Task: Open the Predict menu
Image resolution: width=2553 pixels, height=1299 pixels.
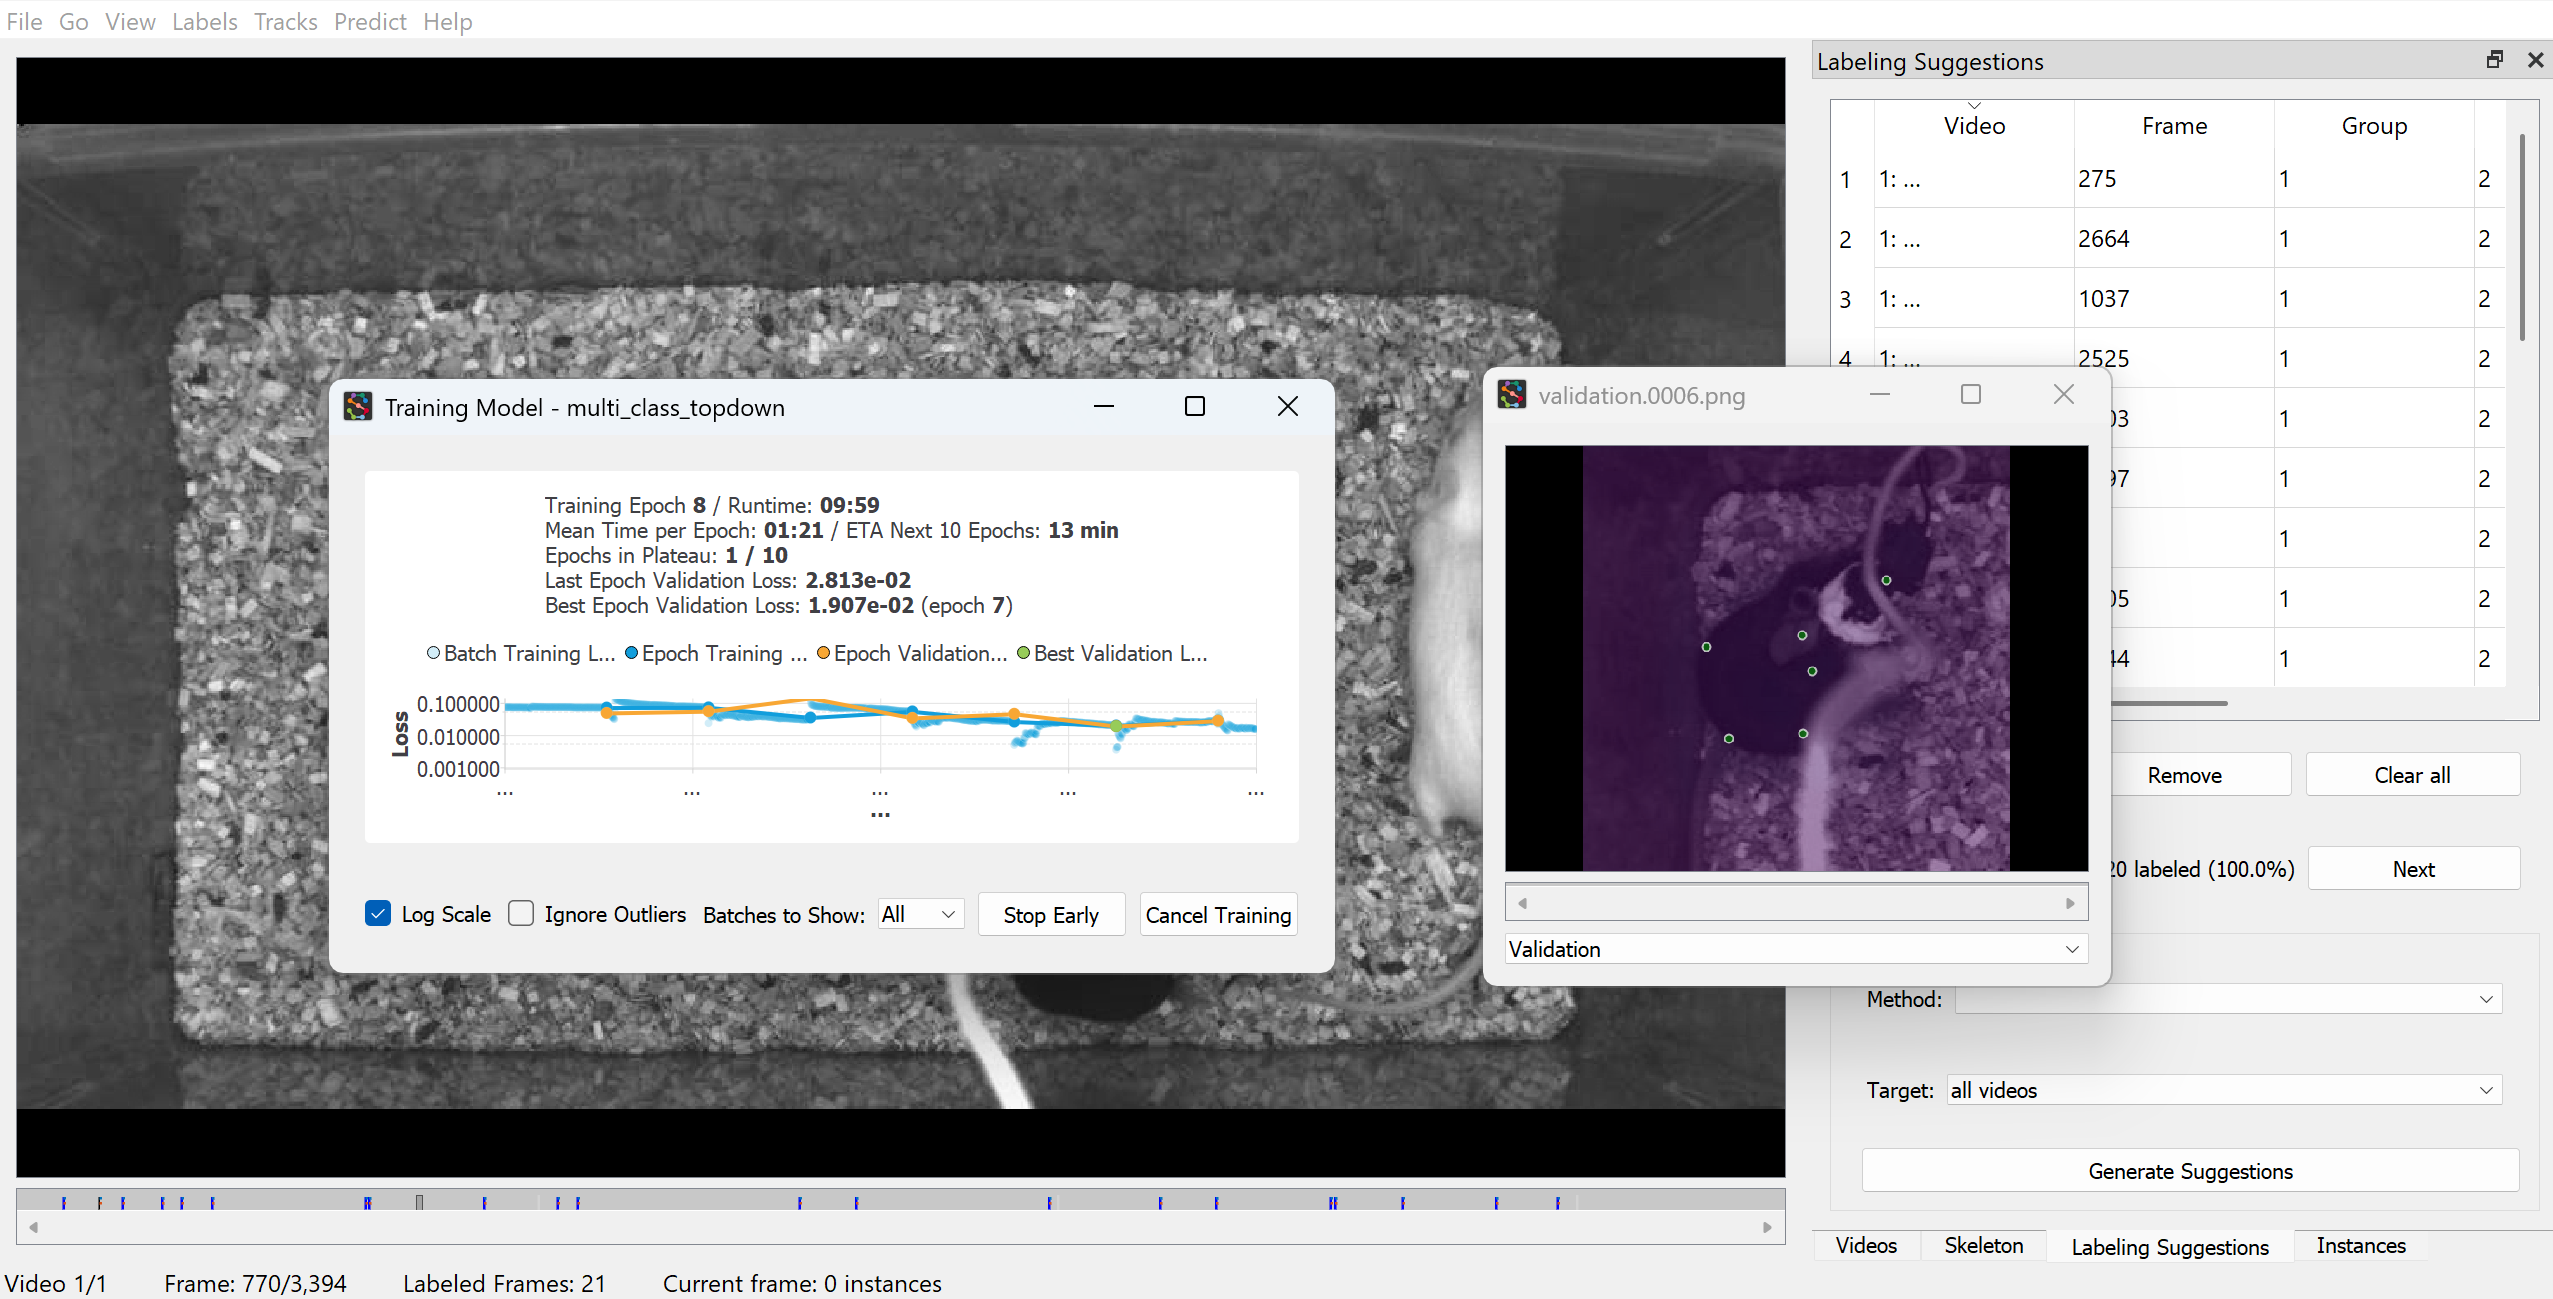Action: pyautogui.click(x=369, y=21)
